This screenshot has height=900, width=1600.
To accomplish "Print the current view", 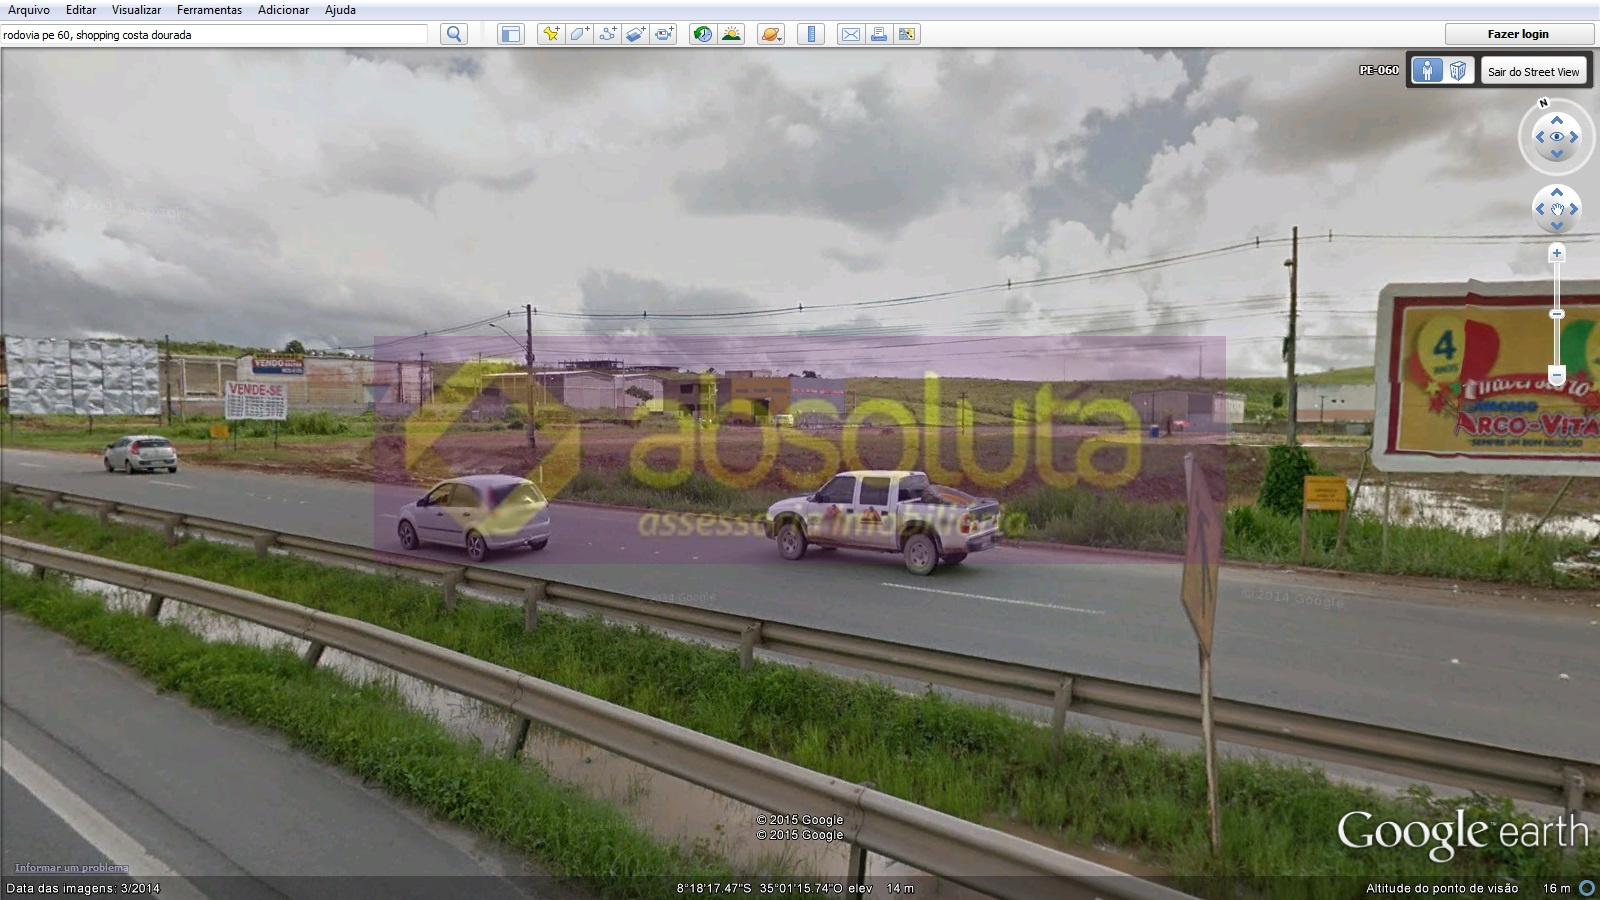I will click(879, 34).
